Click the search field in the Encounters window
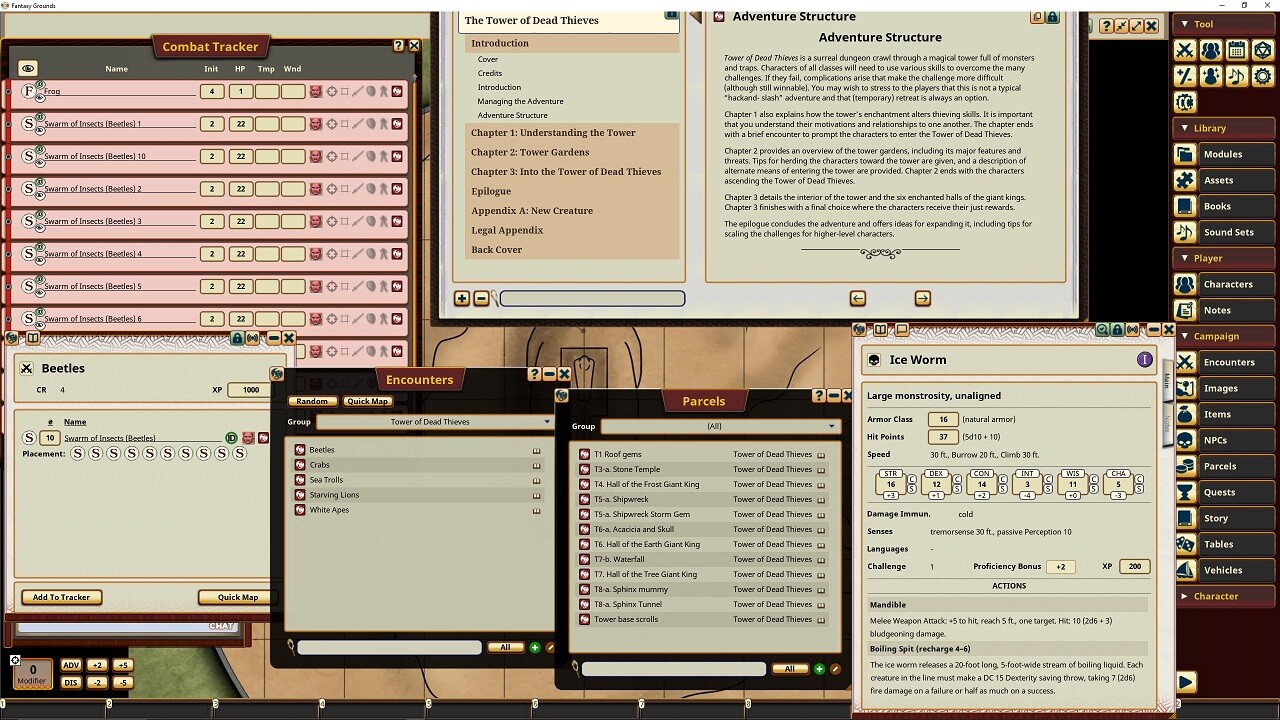This screenshot has width=1280, height=720. pos(388,647)
